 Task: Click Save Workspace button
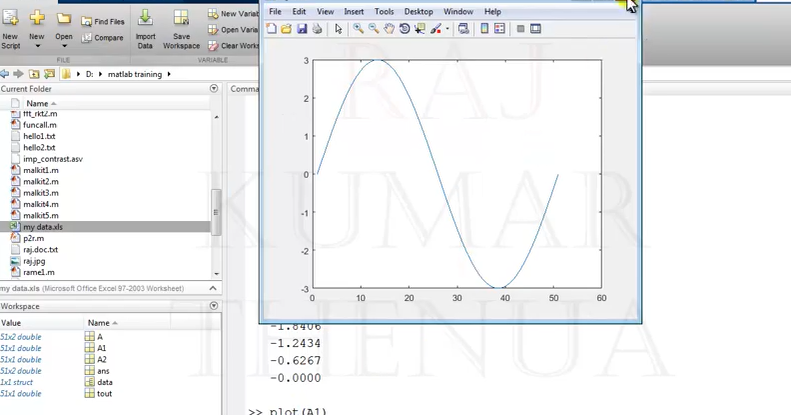(182, 30)
